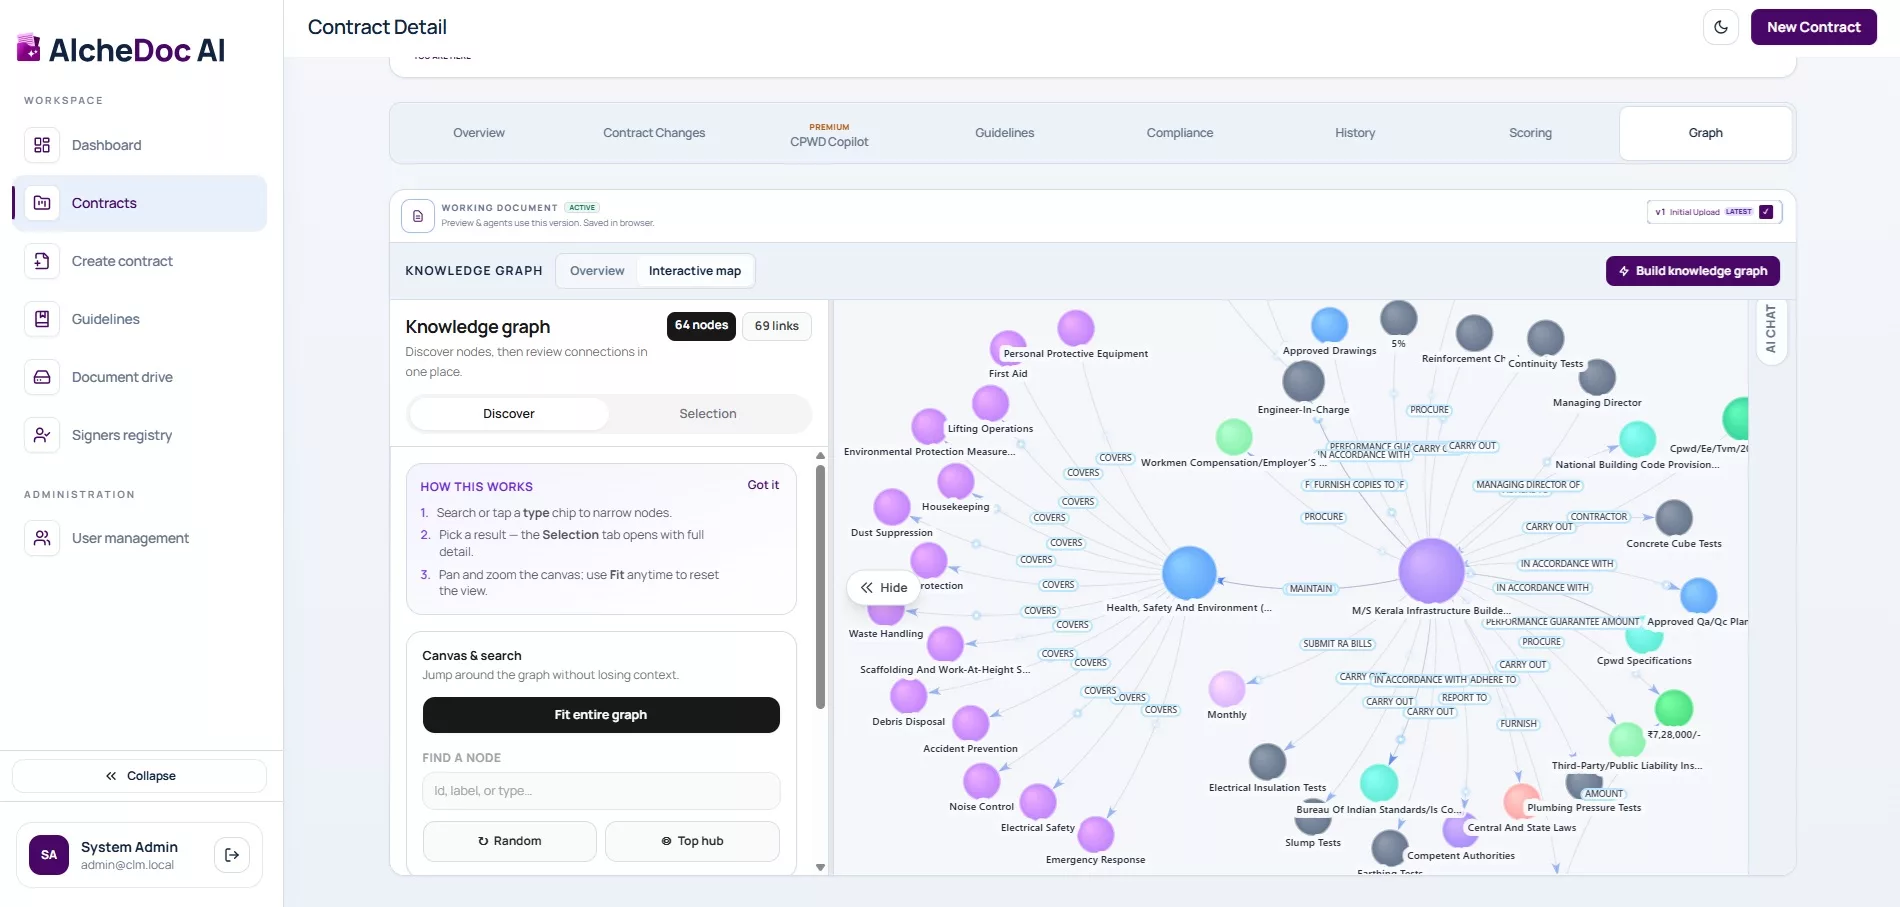Viewport: 1900px width, 907px height.
Task: Switch to the CPWD Copilot tab
Action: pos(829,134)
